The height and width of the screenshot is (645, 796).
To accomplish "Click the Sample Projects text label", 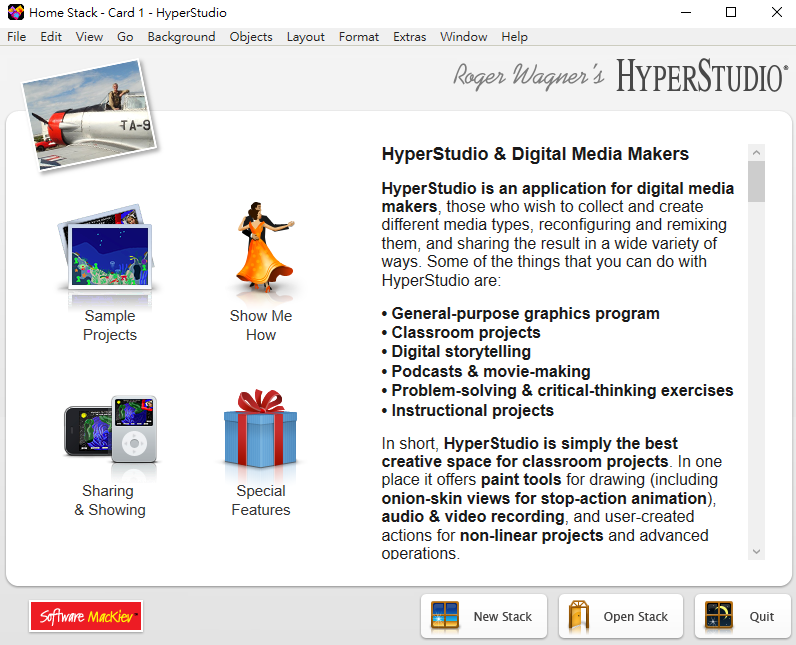I will click(110, 325).
